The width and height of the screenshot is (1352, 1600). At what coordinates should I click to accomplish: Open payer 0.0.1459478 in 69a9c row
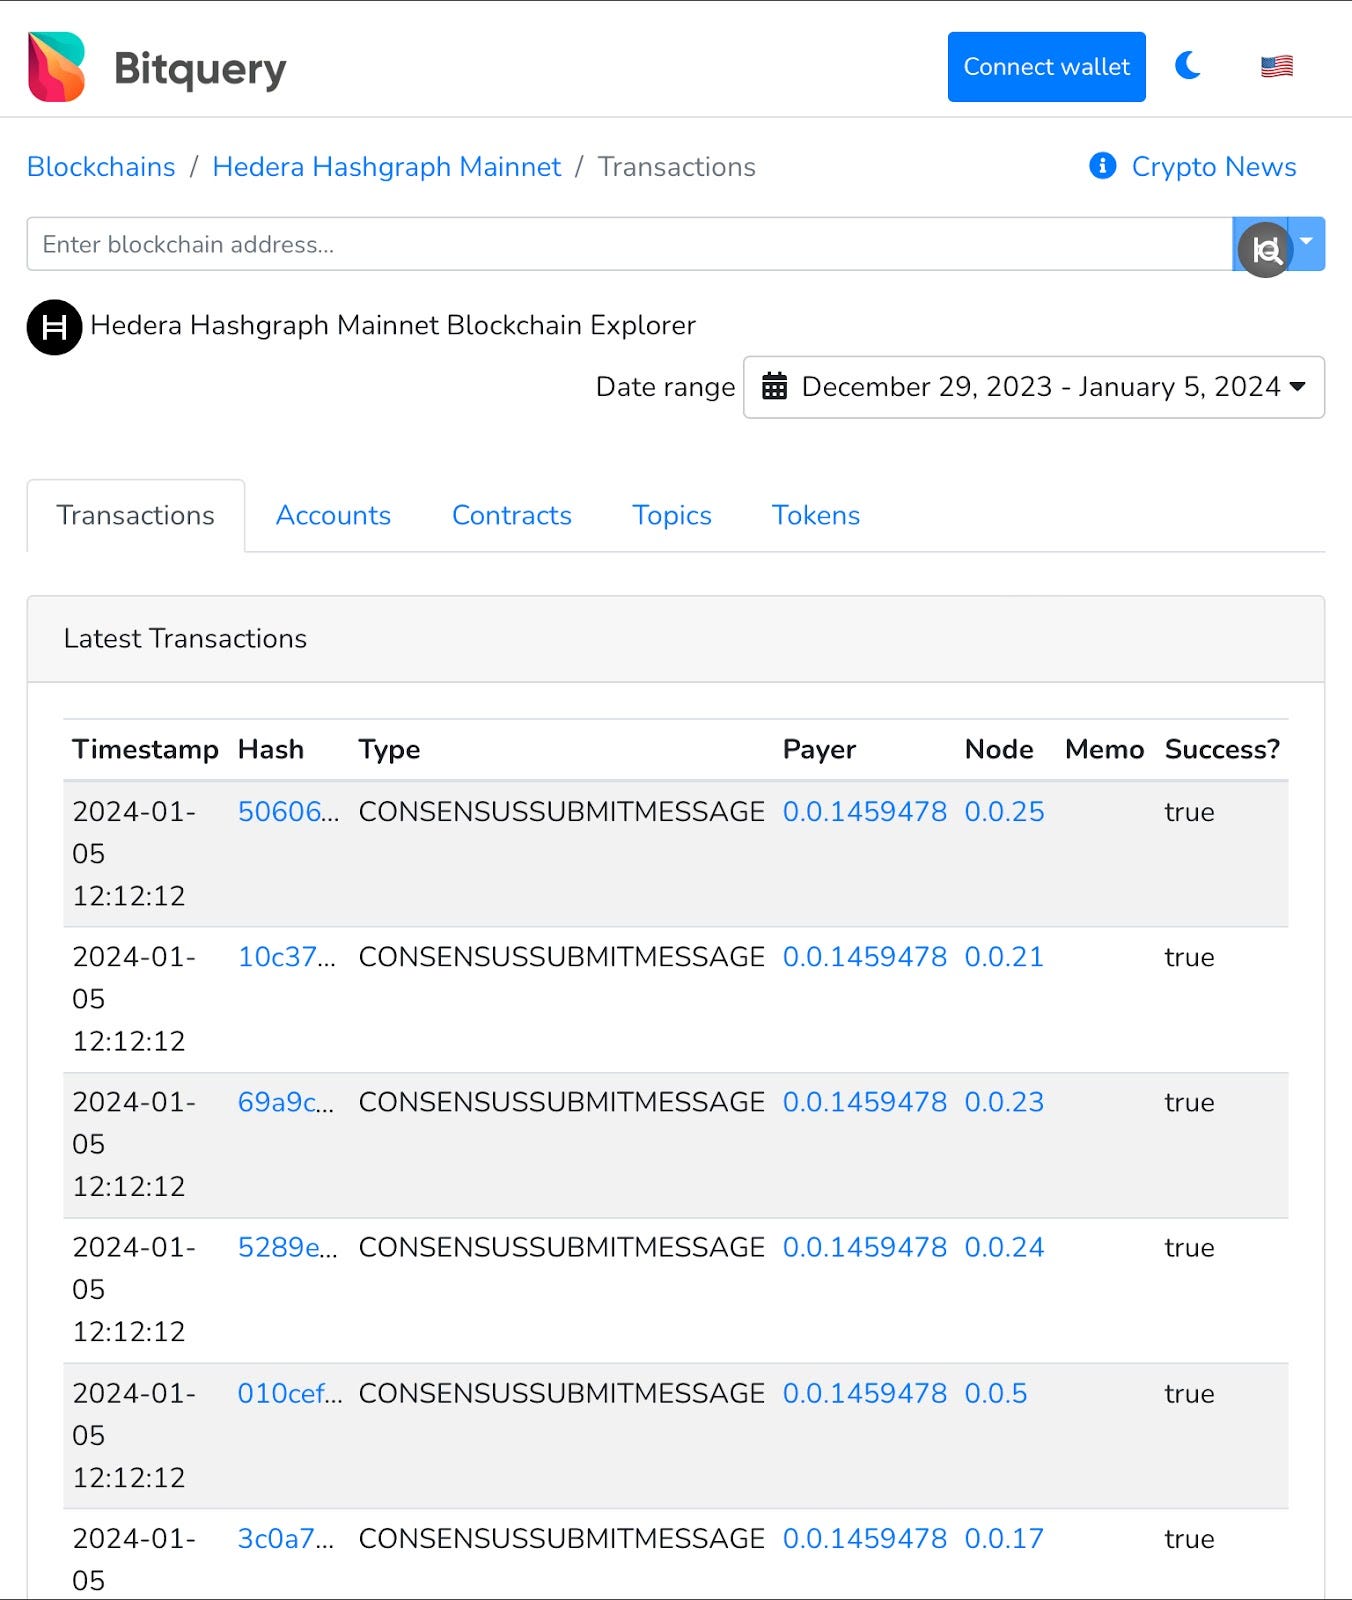[x=864, y=1102]
